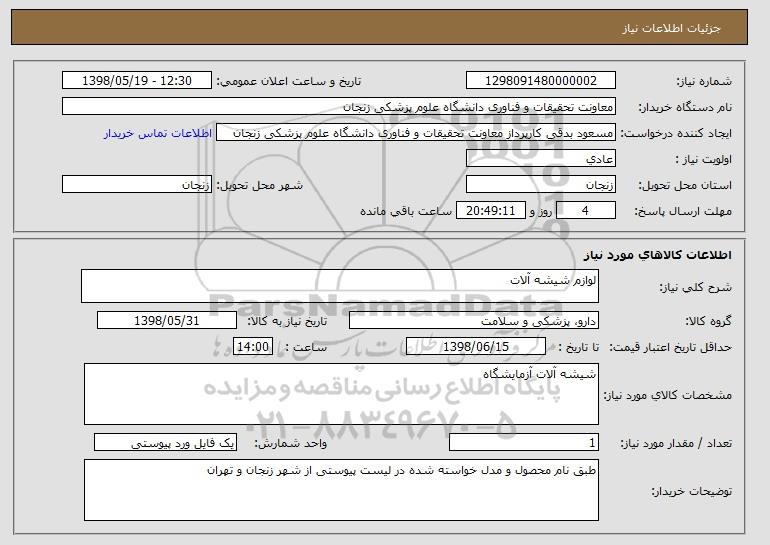The height and width of the screenshot is (545, 770).
Task: Click the تاریخ و ساعت اعلان عمومی field
Action: pos(137,81)
